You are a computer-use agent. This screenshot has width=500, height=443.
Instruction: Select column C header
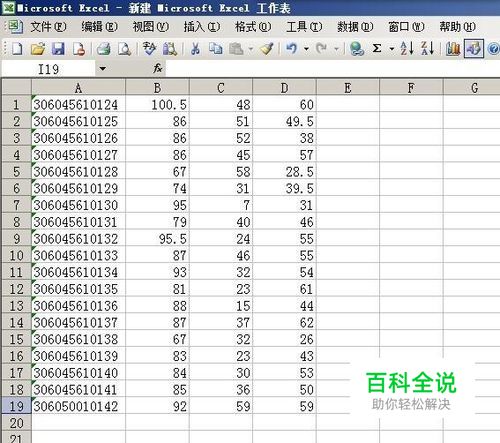tap(221, 87)
